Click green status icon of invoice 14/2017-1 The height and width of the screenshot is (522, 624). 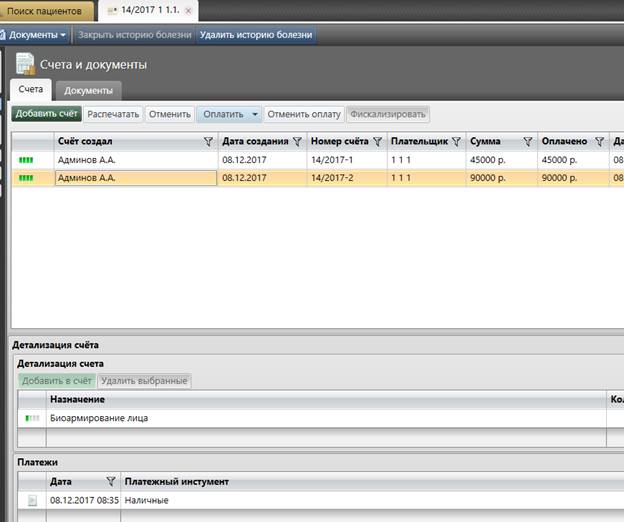coord(26,160)
